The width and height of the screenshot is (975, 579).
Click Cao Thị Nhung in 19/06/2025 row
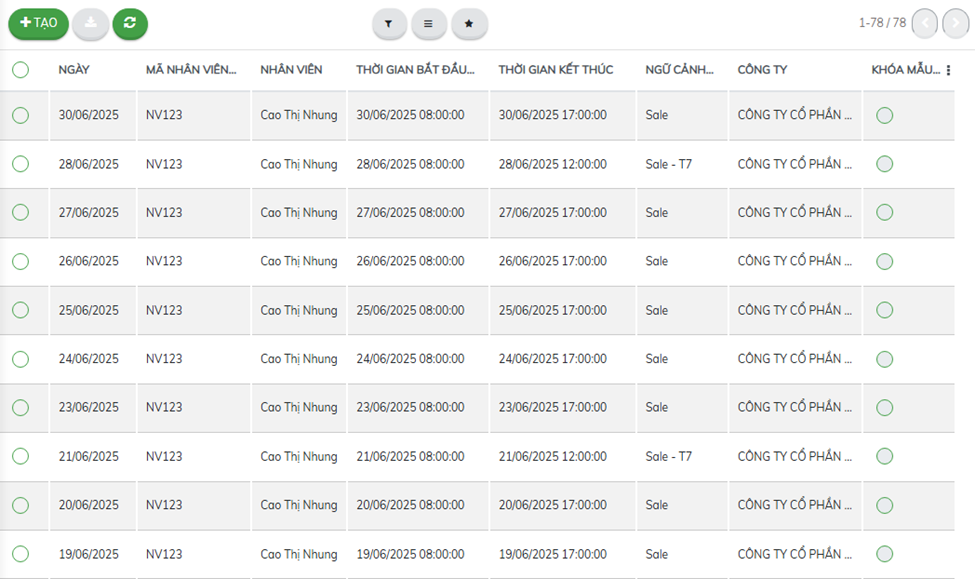coord(298,554)
